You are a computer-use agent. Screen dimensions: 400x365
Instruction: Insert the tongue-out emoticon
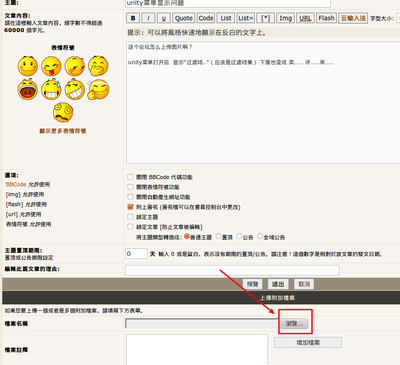pos(51,66)
